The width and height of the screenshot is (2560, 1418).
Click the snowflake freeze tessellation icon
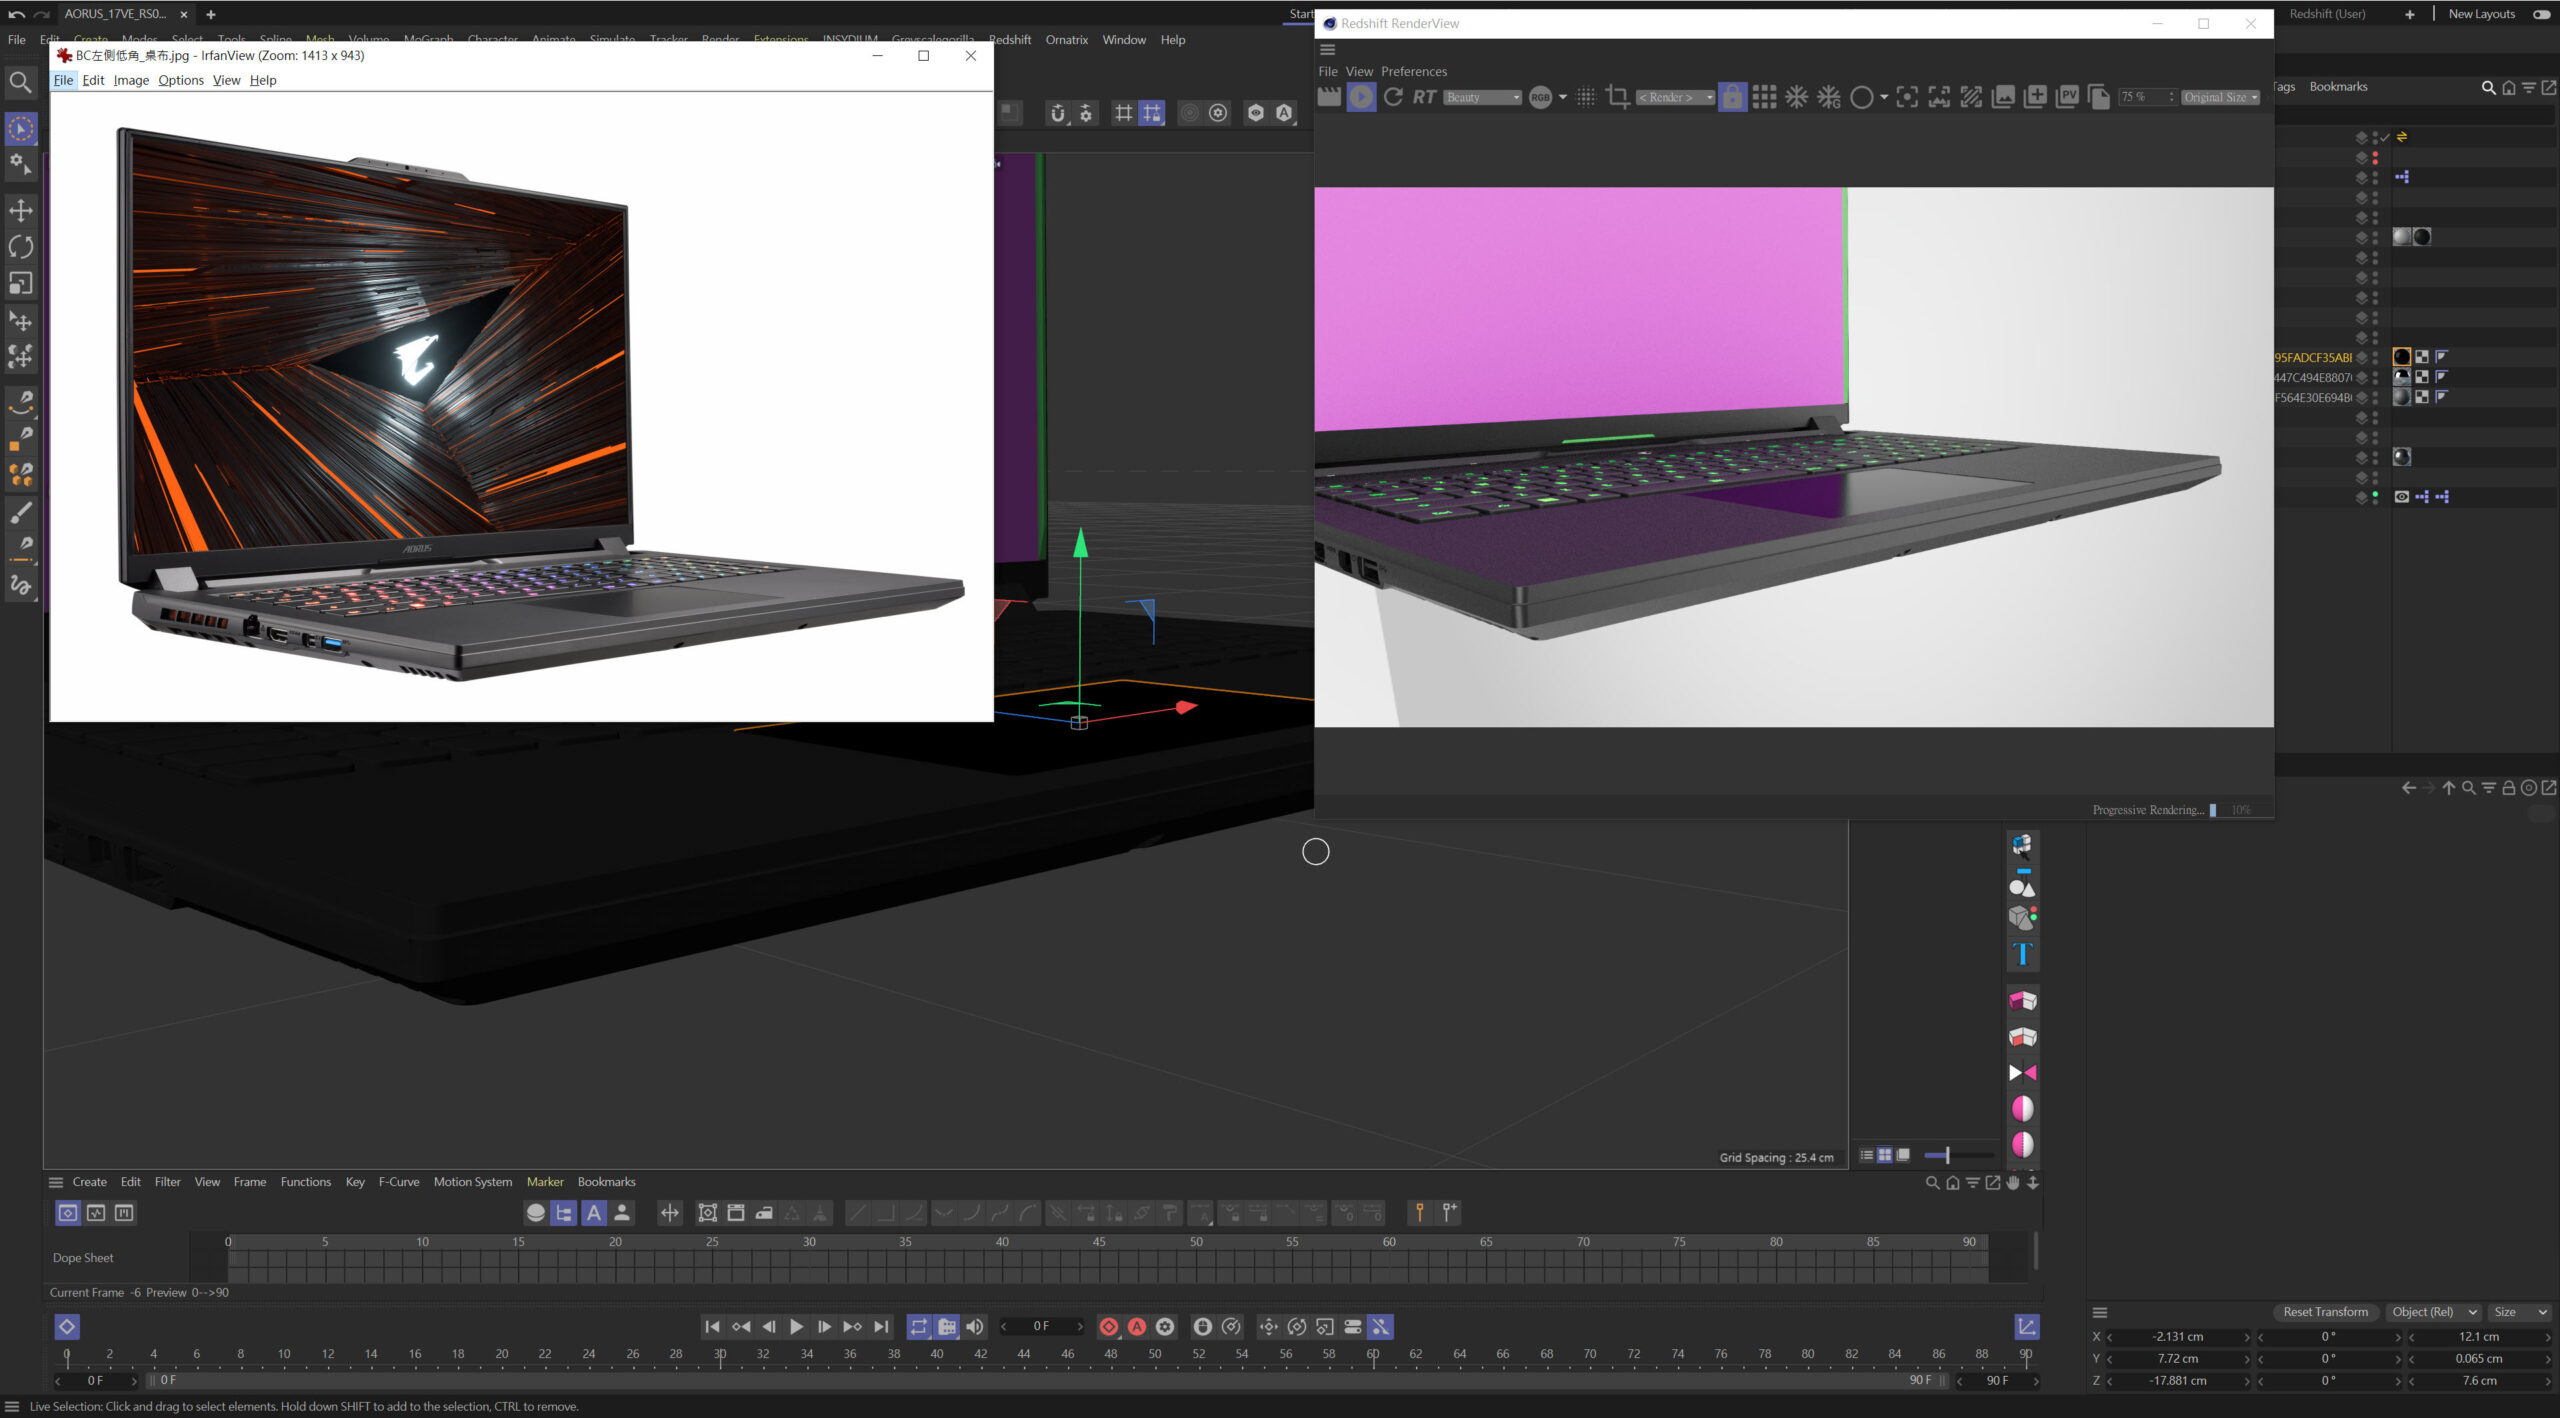1797,97
